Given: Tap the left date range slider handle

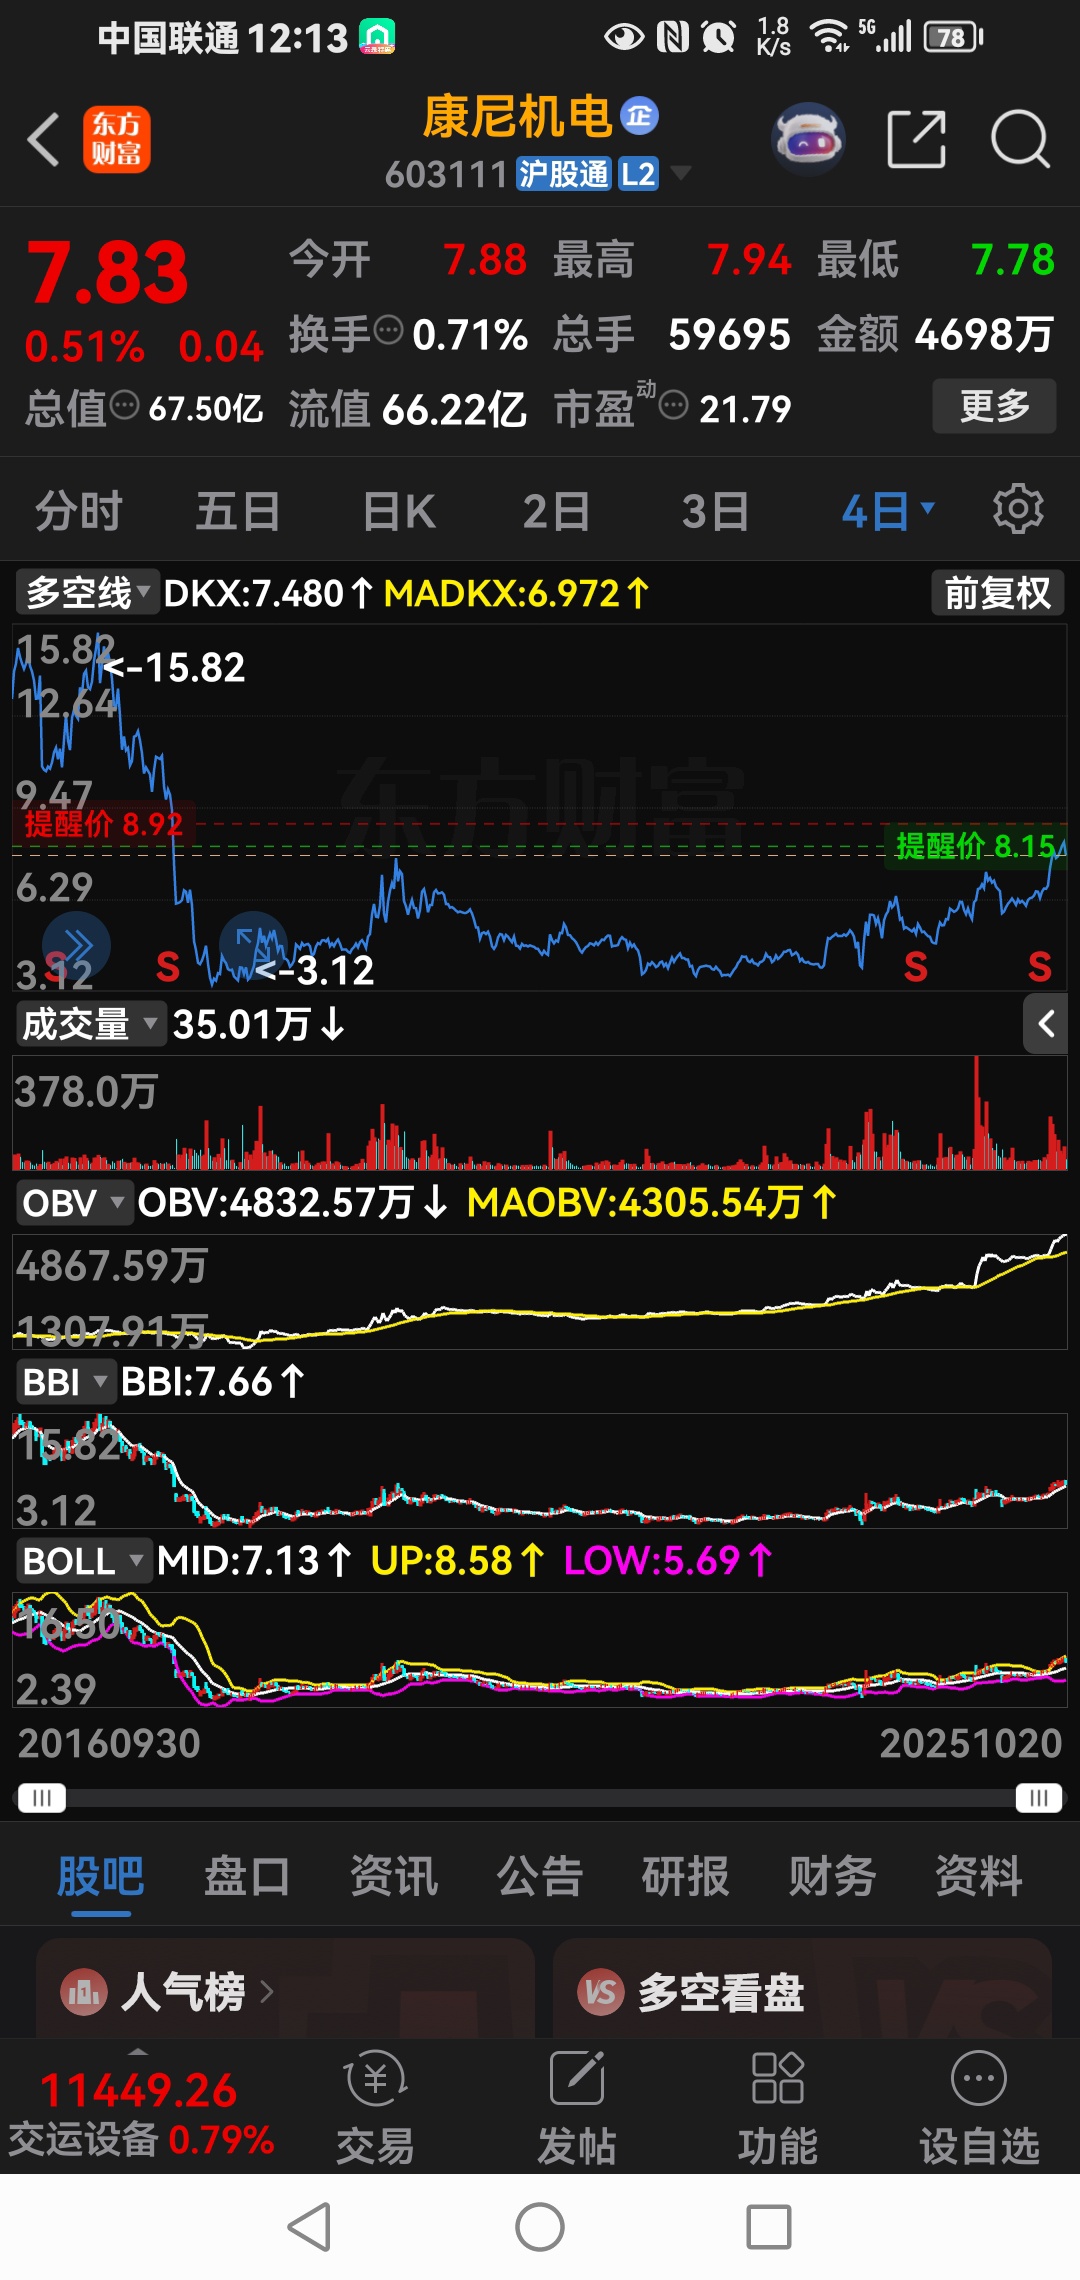Looking at the screenshot, I should click(42, 1798).
